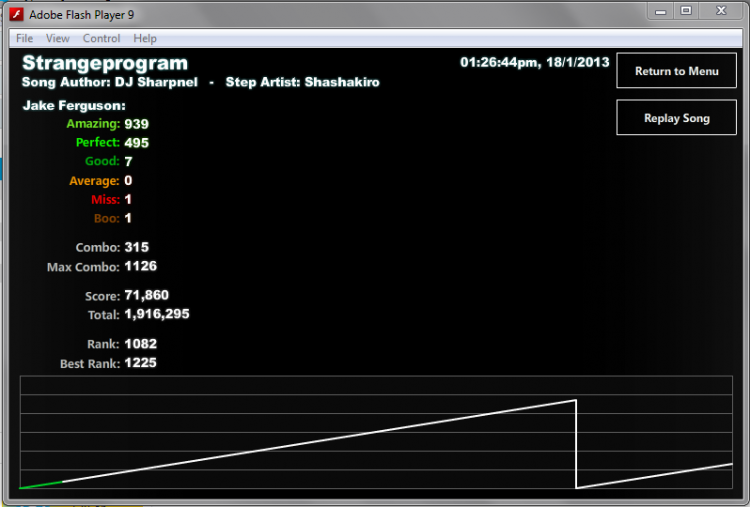Click the Combo value 315
Viewport: 750px width, 507px height.
click(x=136, y=247)
